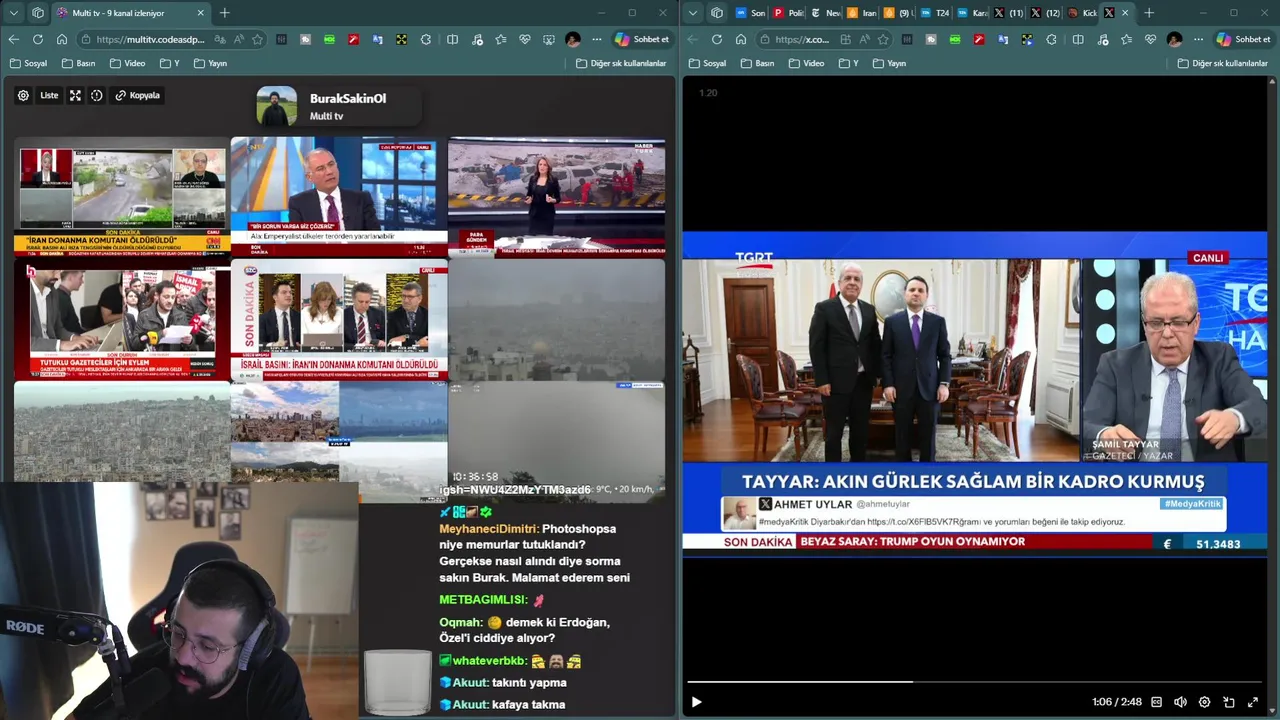The height and width of the screenshot is (720, 1280).
Task: Open extensions puzzle icon in left window
Action: 426,39
